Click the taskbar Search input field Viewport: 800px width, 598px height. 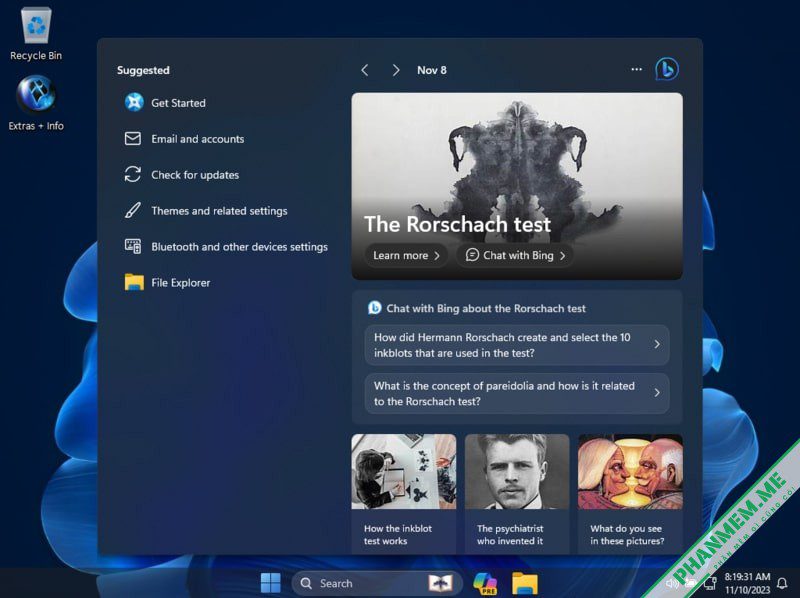[378, 583]
